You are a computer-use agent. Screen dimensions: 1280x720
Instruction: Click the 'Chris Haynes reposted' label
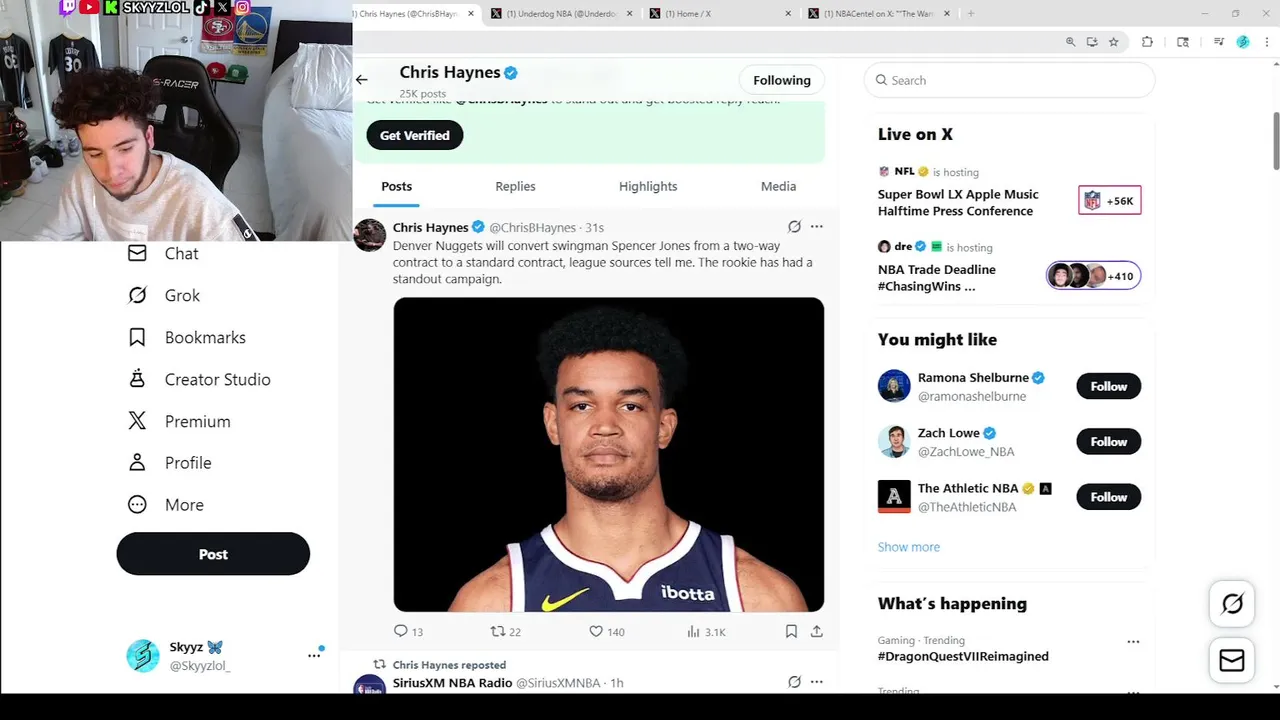point(449,665)
